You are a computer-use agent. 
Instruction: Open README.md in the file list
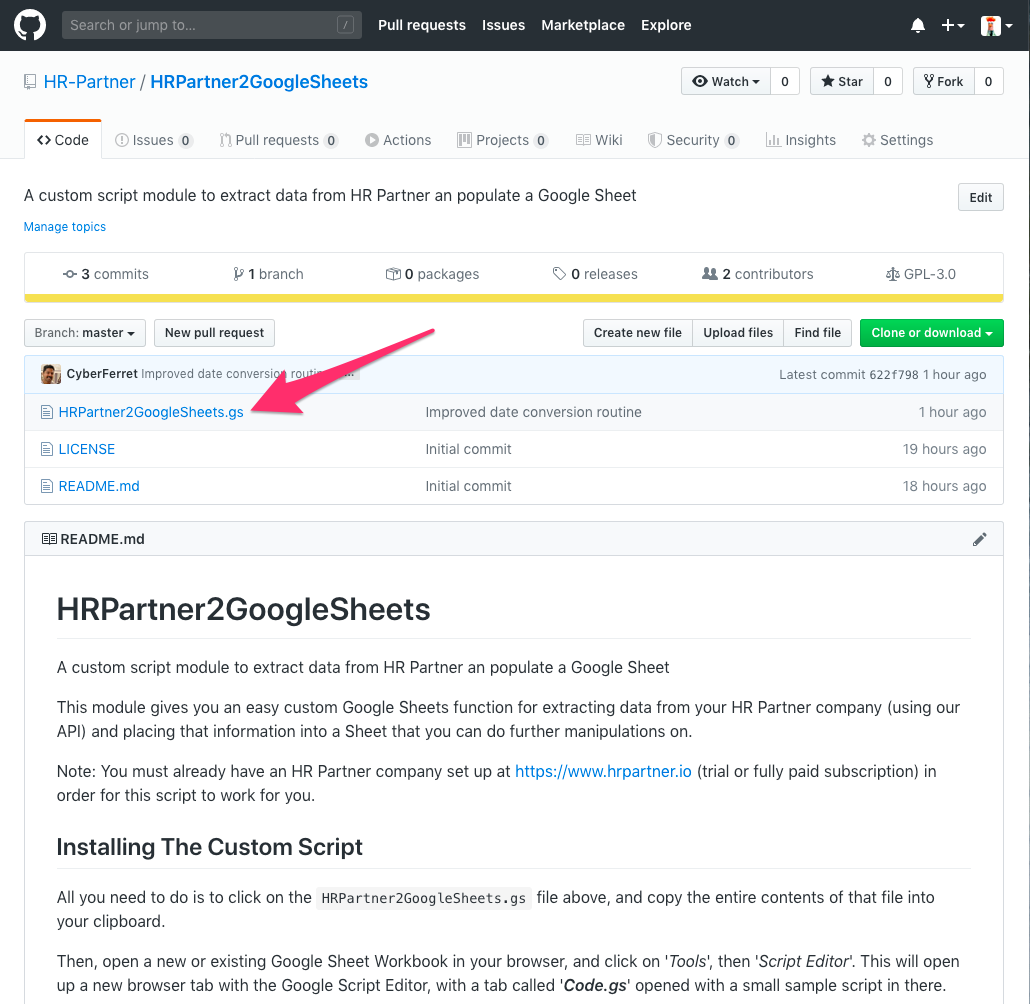click(99, 486)
